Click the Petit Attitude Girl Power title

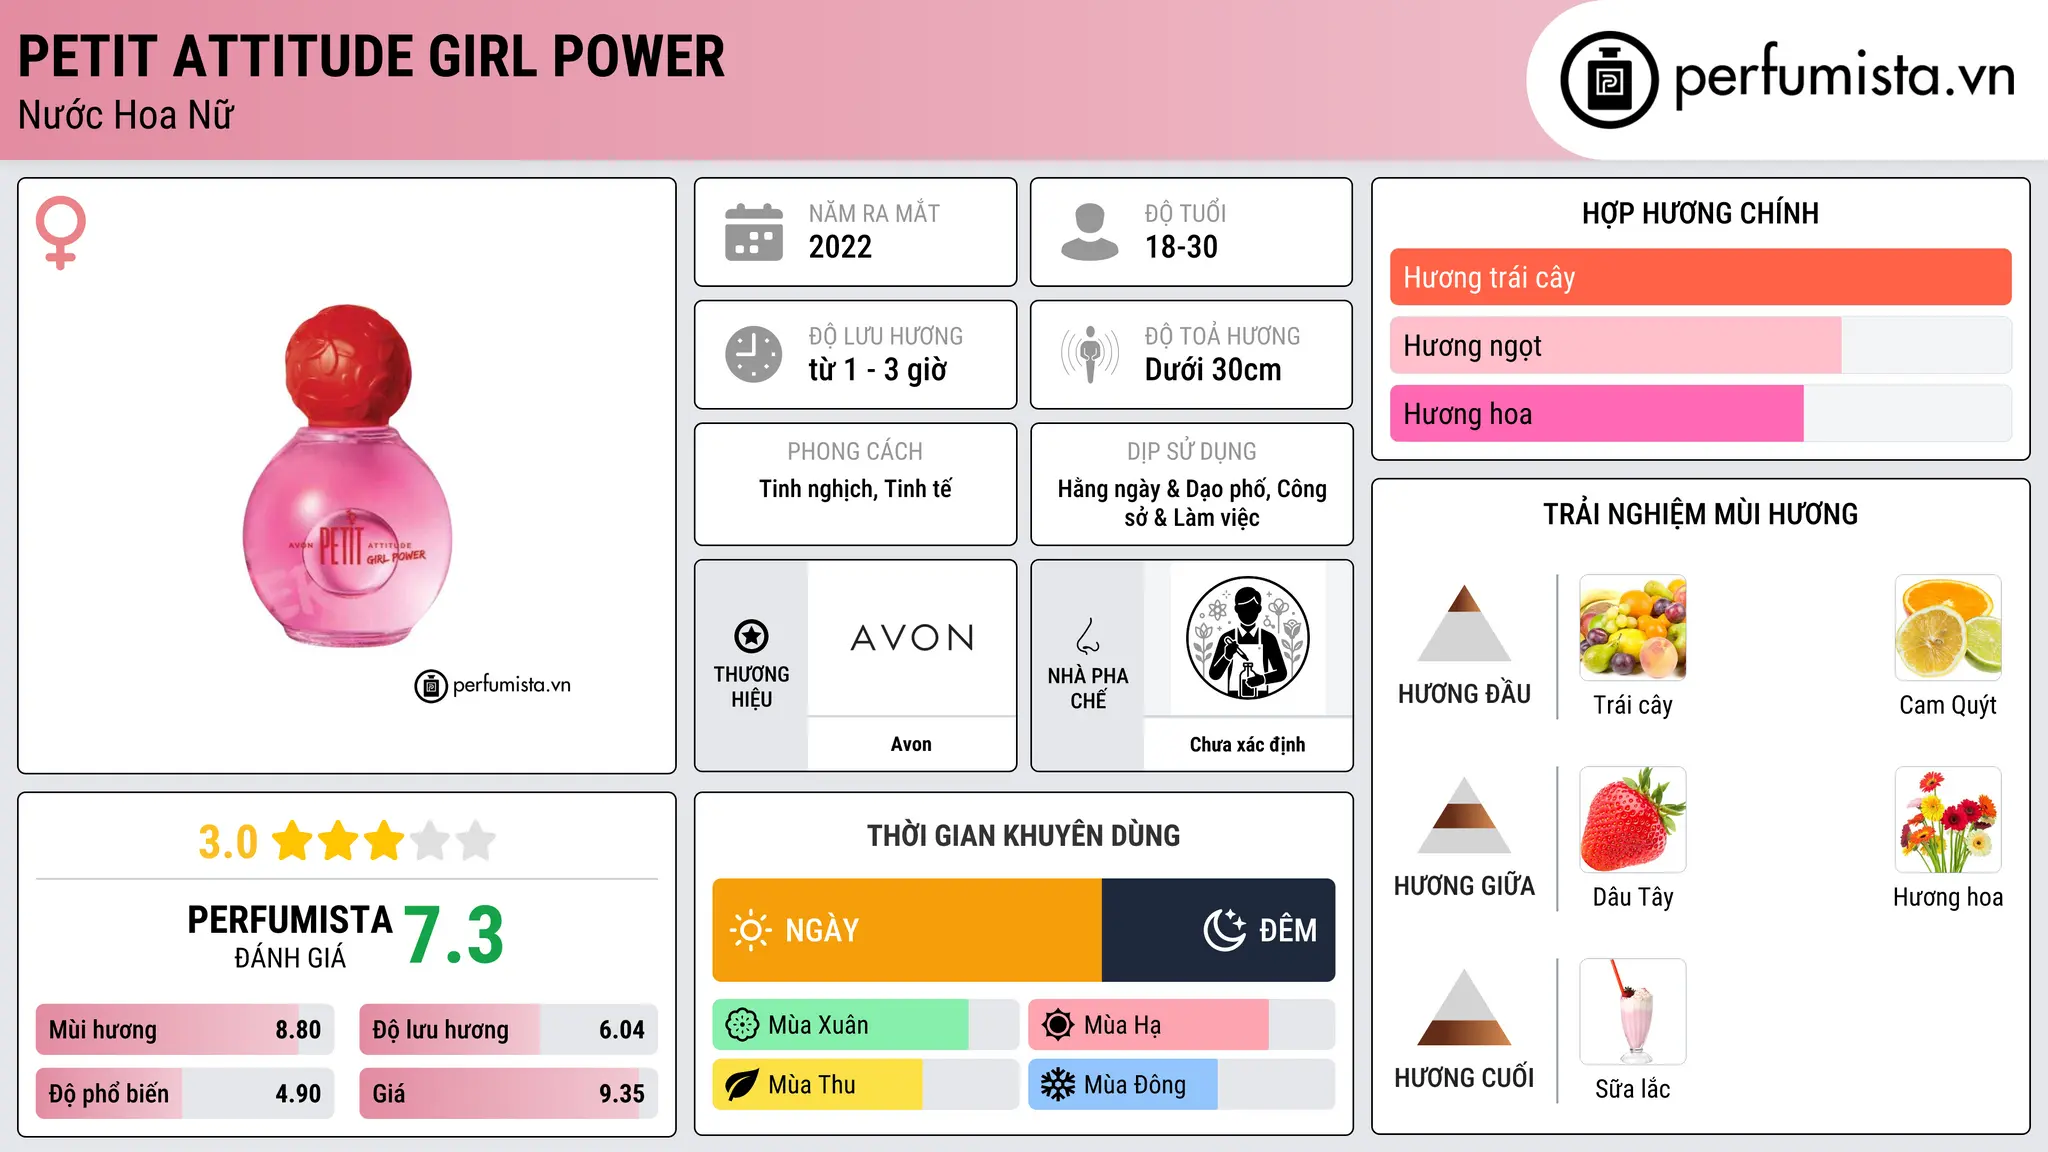371,56
